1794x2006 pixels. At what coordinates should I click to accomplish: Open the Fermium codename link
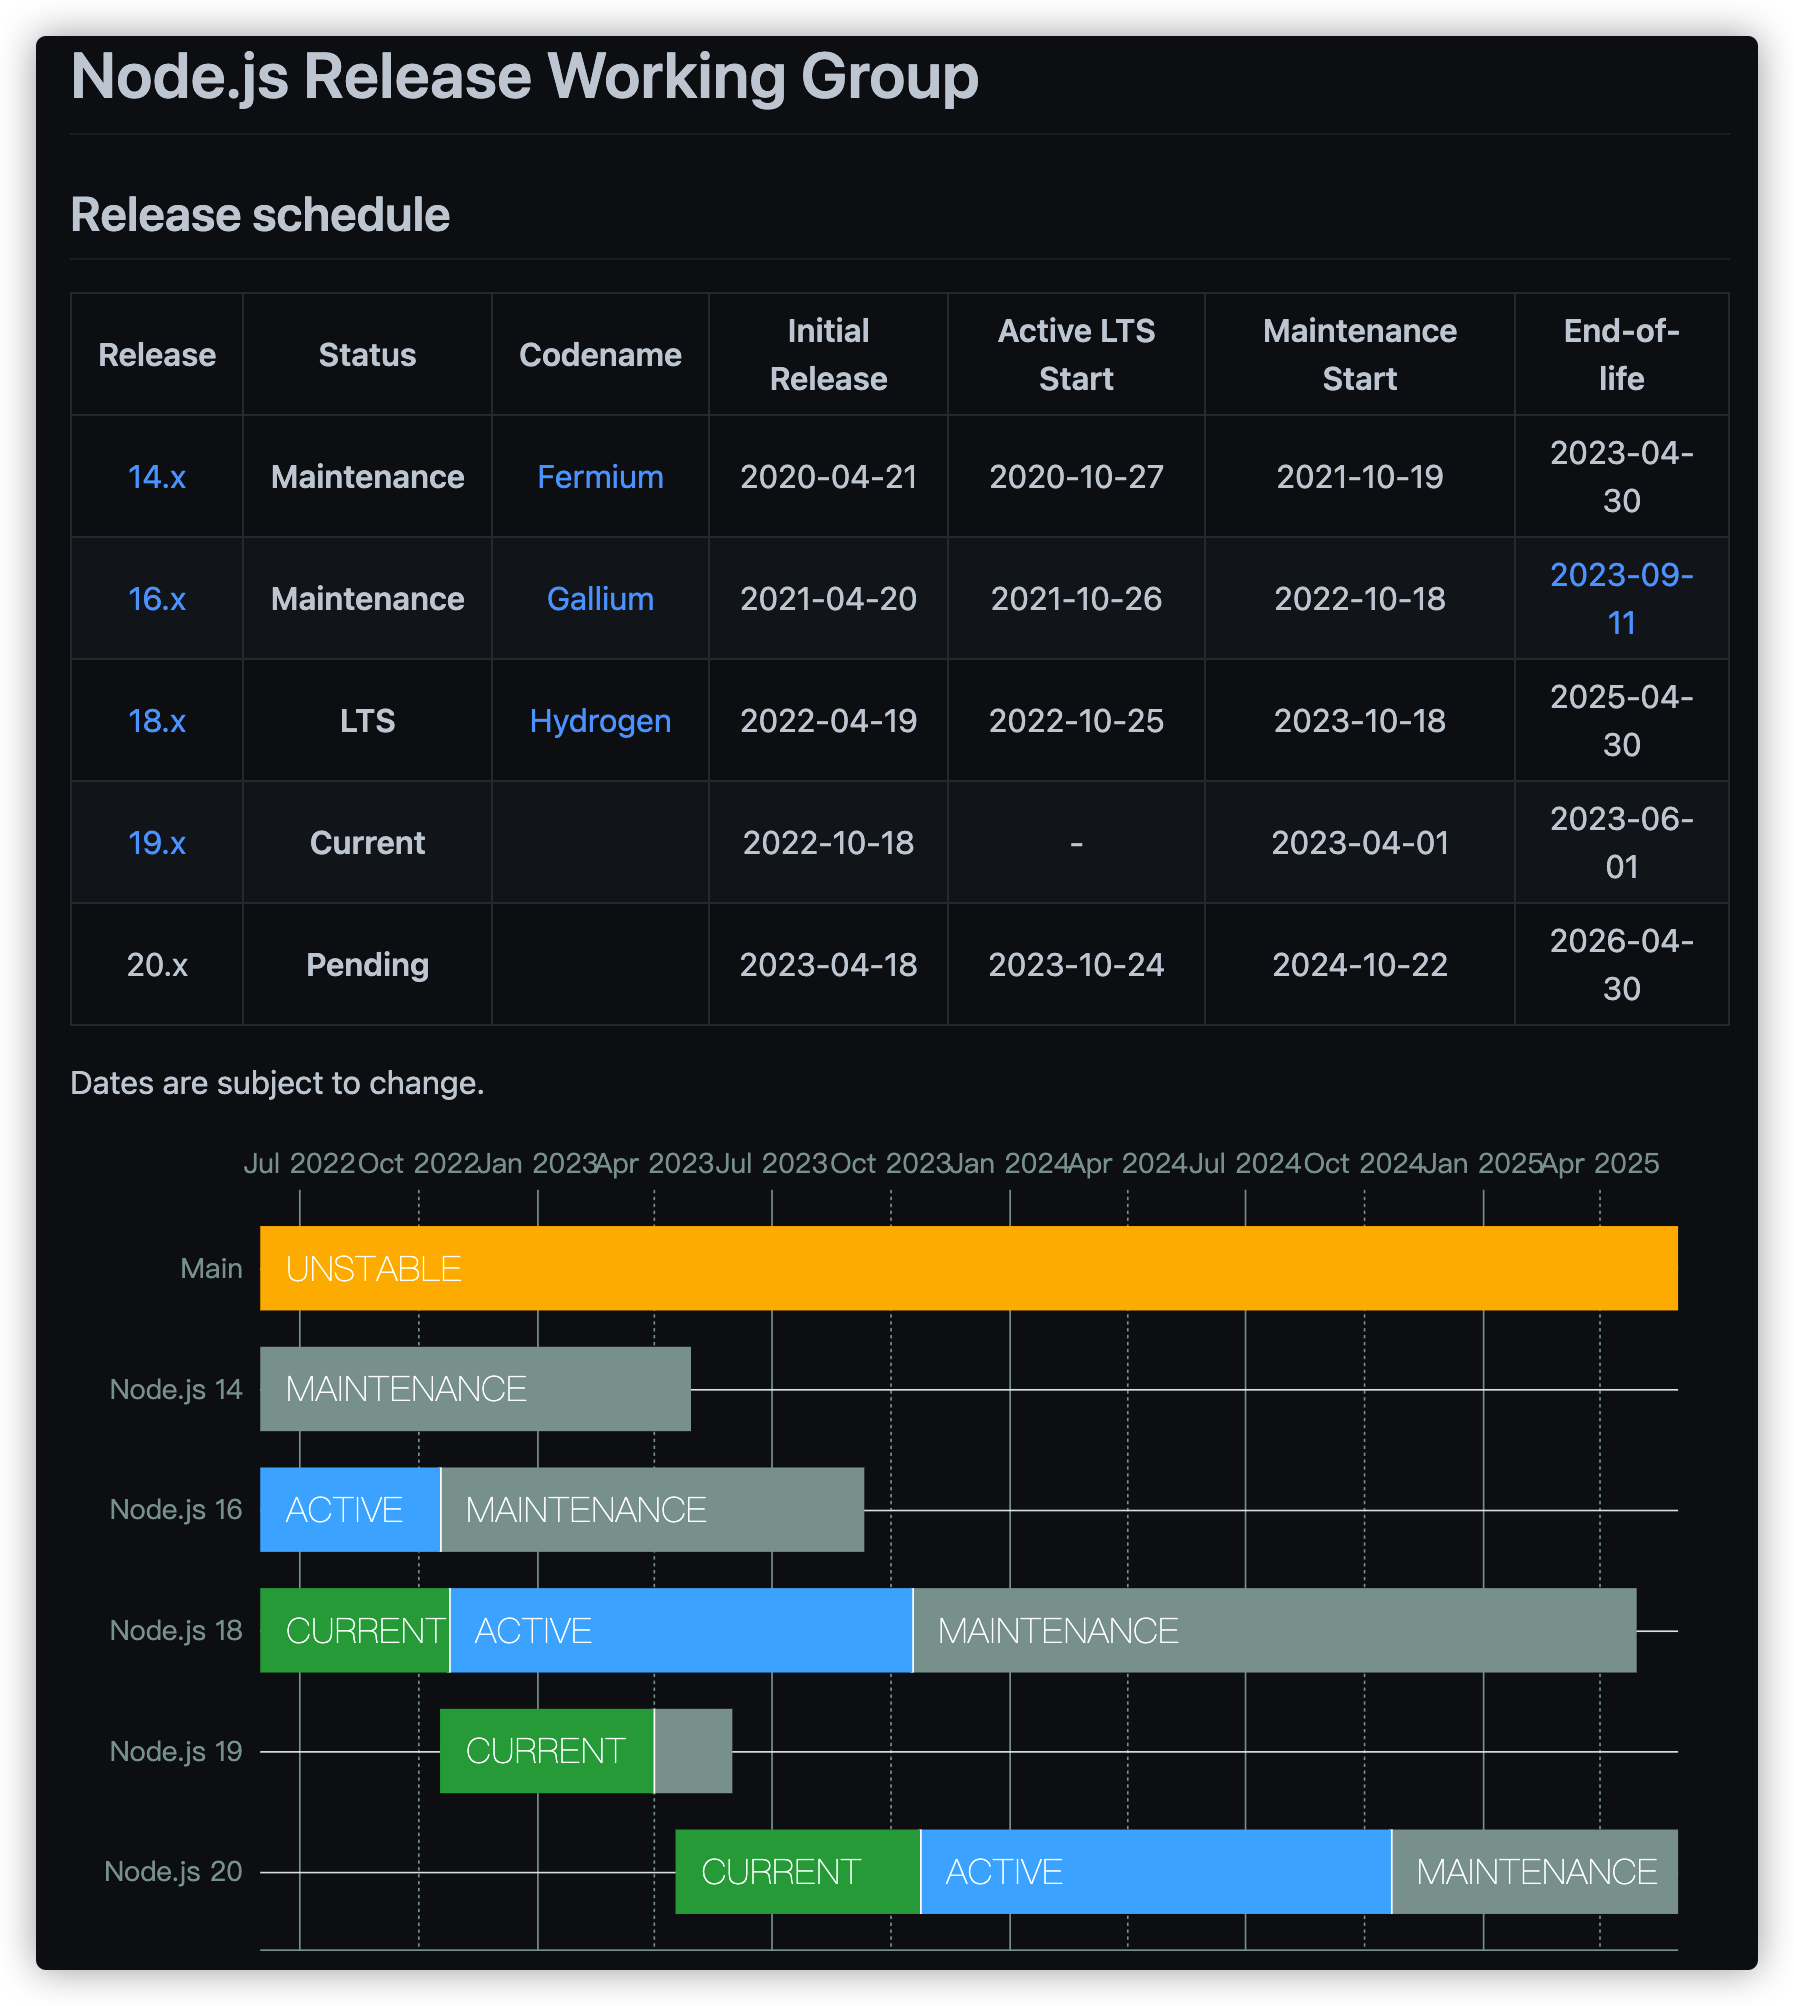pyautogui.click(x=600, y=477)
